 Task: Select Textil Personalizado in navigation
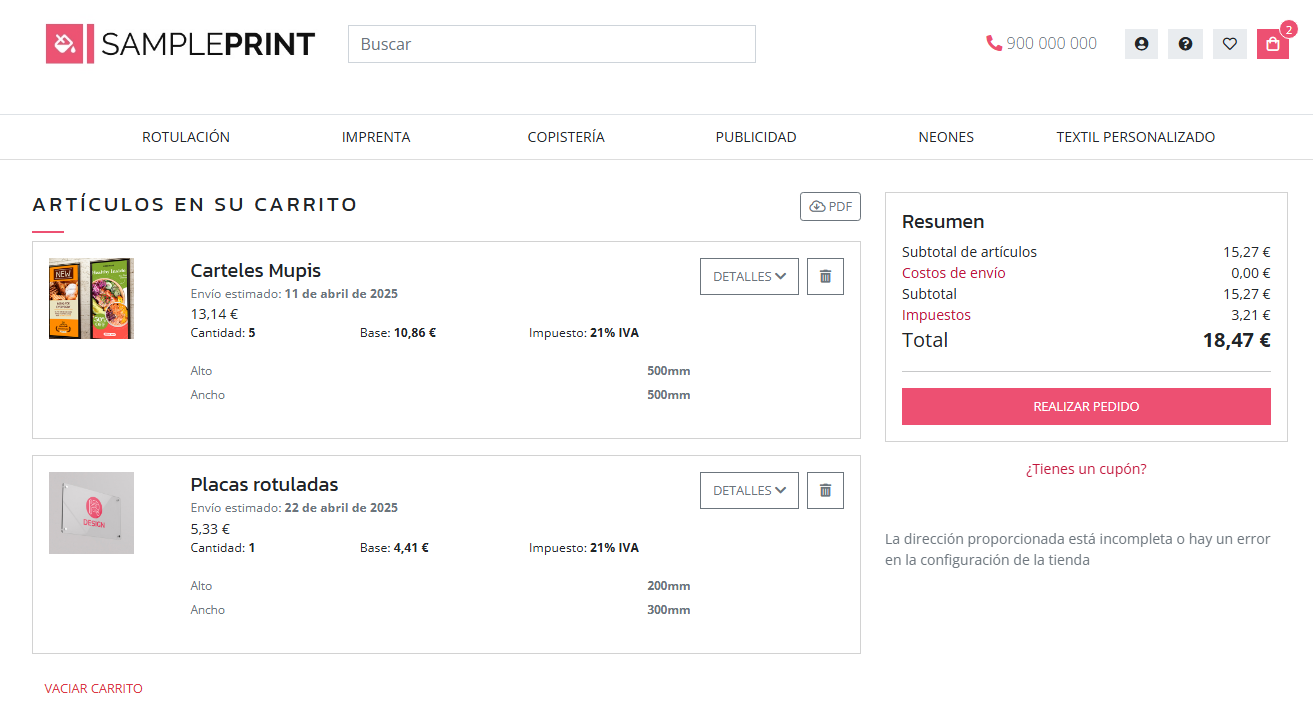pyautogui.click(x=1135, y=137)
